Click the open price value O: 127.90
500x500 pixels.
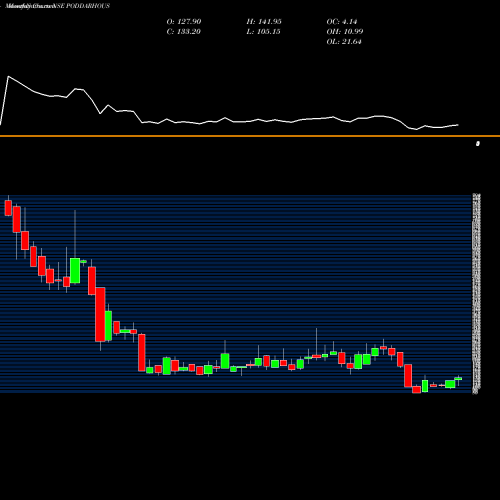pos(184,22)
